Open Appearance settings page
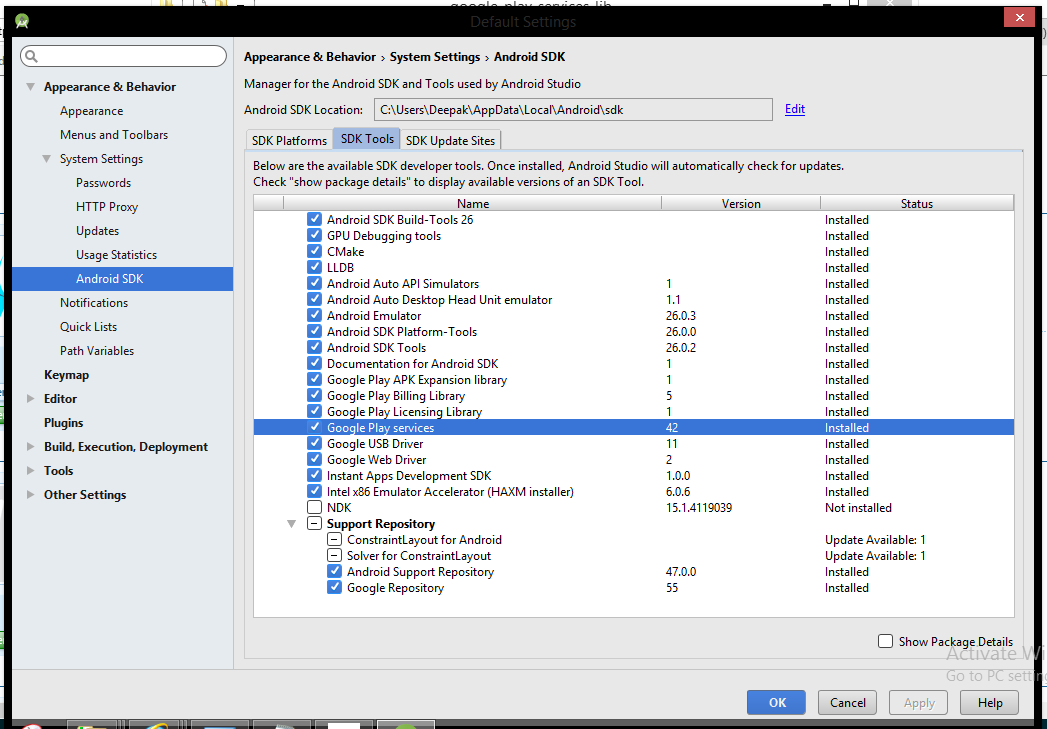1047x729 pixels. tap(91, 111)
